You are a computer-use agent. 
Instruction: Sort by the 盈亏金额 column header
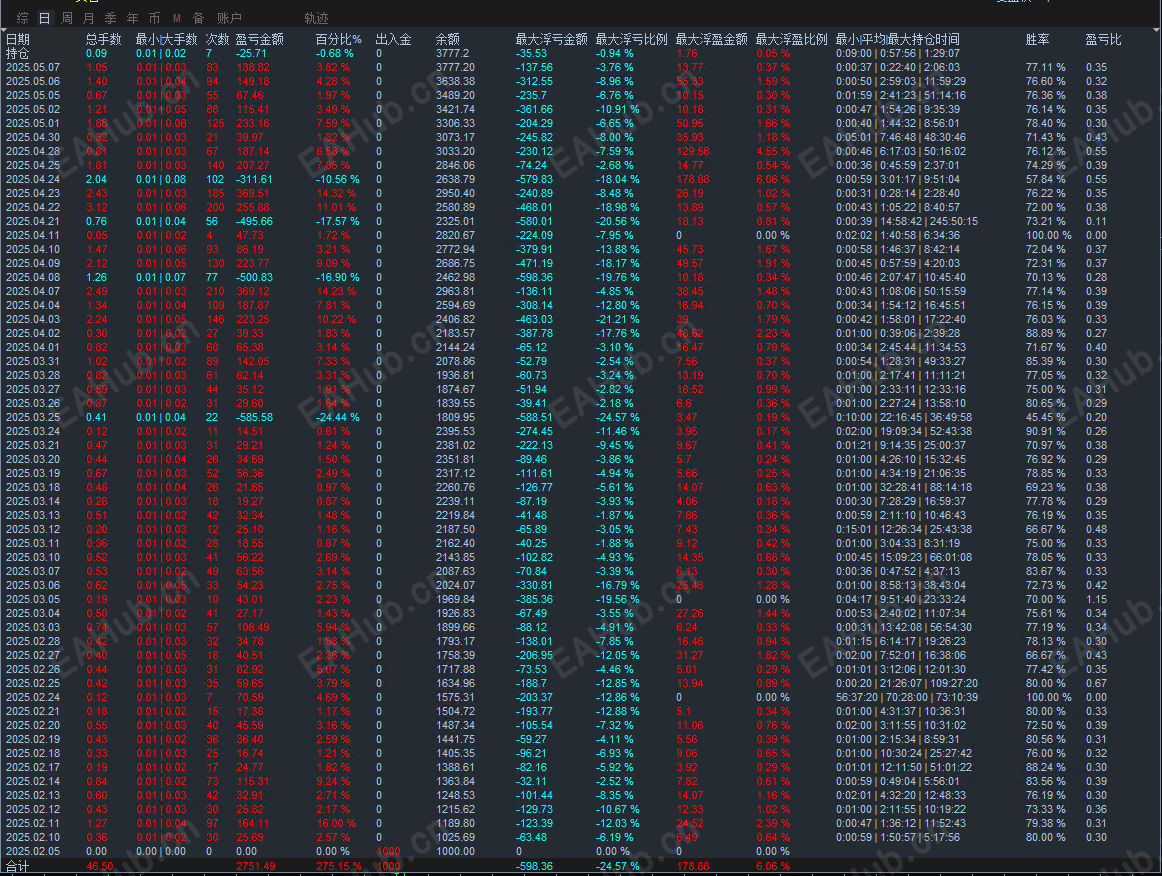pos(259,39)
